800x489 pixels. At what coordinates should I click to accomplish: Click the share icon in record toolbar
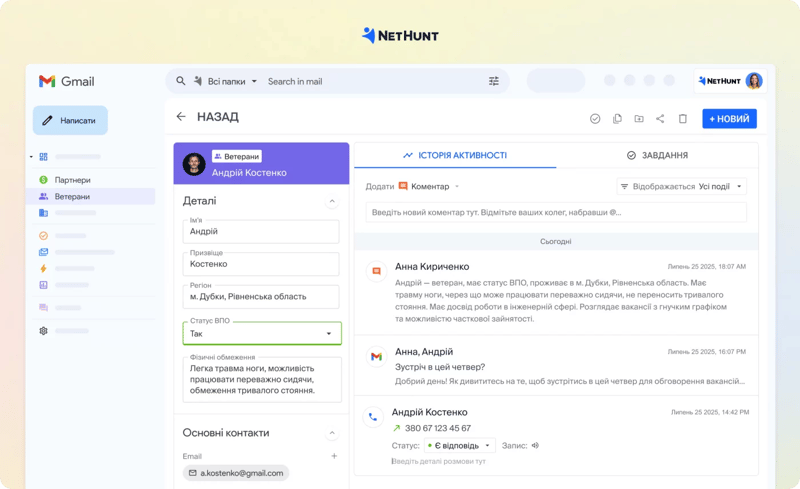(x=660, y=119)
